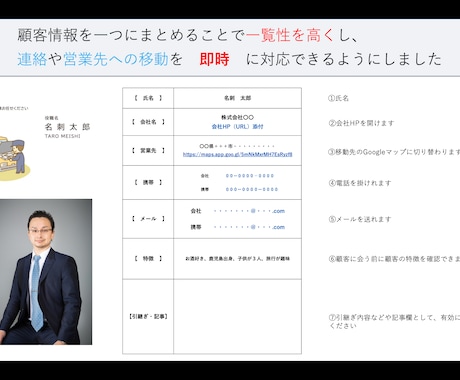Click the businessman portrait photo
Screen dimensions: 460x380
point(46,272)
